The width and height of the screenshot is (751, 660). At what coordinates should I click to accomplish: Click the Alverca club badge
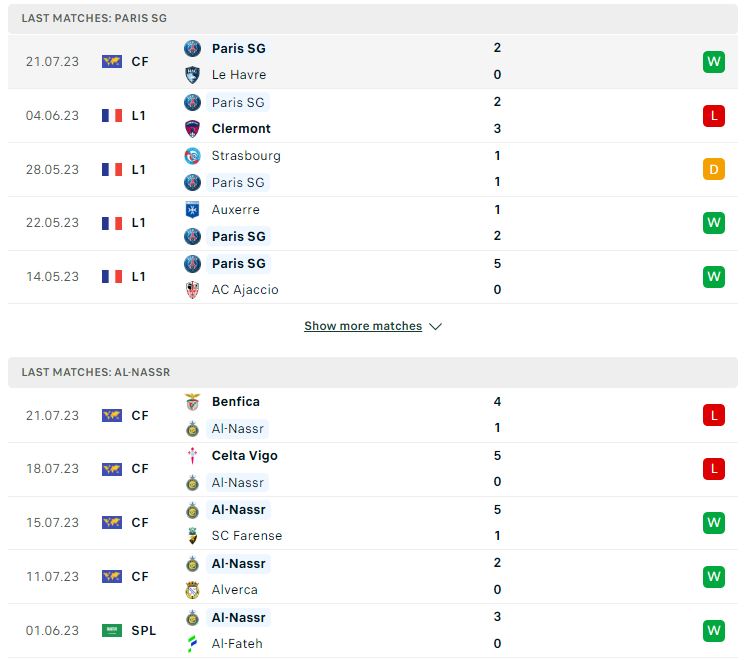pyautogui.click(x=192, y=590)
